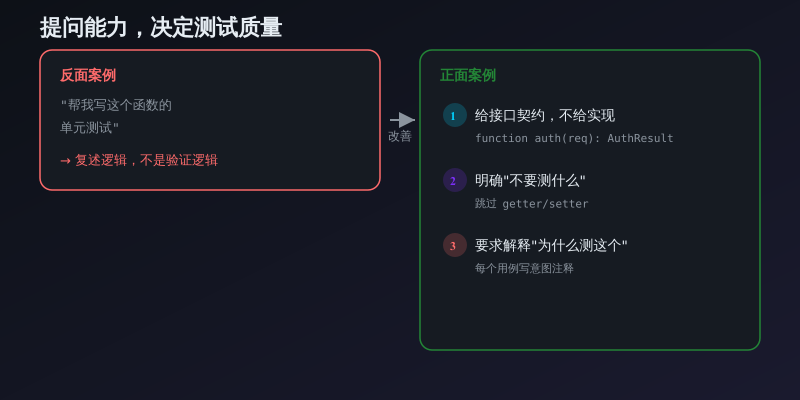Click the small red arrow before 复述逻辑
Image resolution: width=800 pixels, height=400 pixels.
[x=65, y=161]
